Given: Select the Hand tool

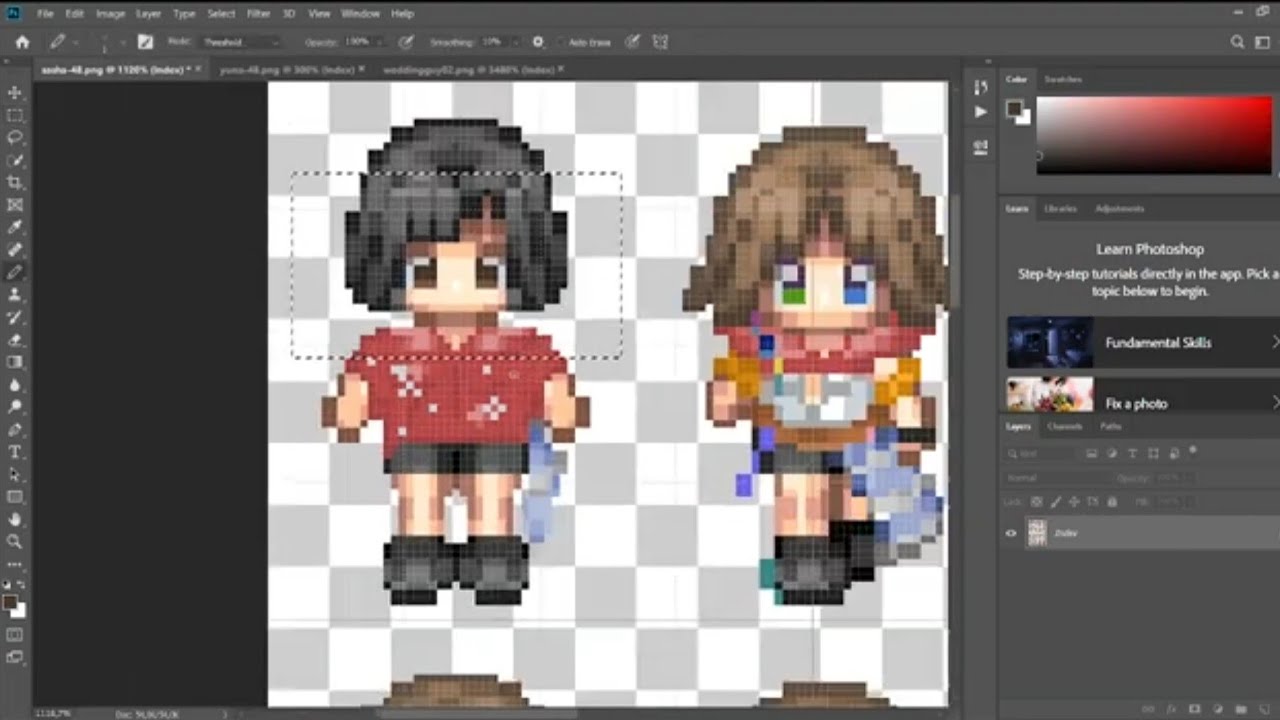Looking at the screenshot, I should [x=15, y=519].
